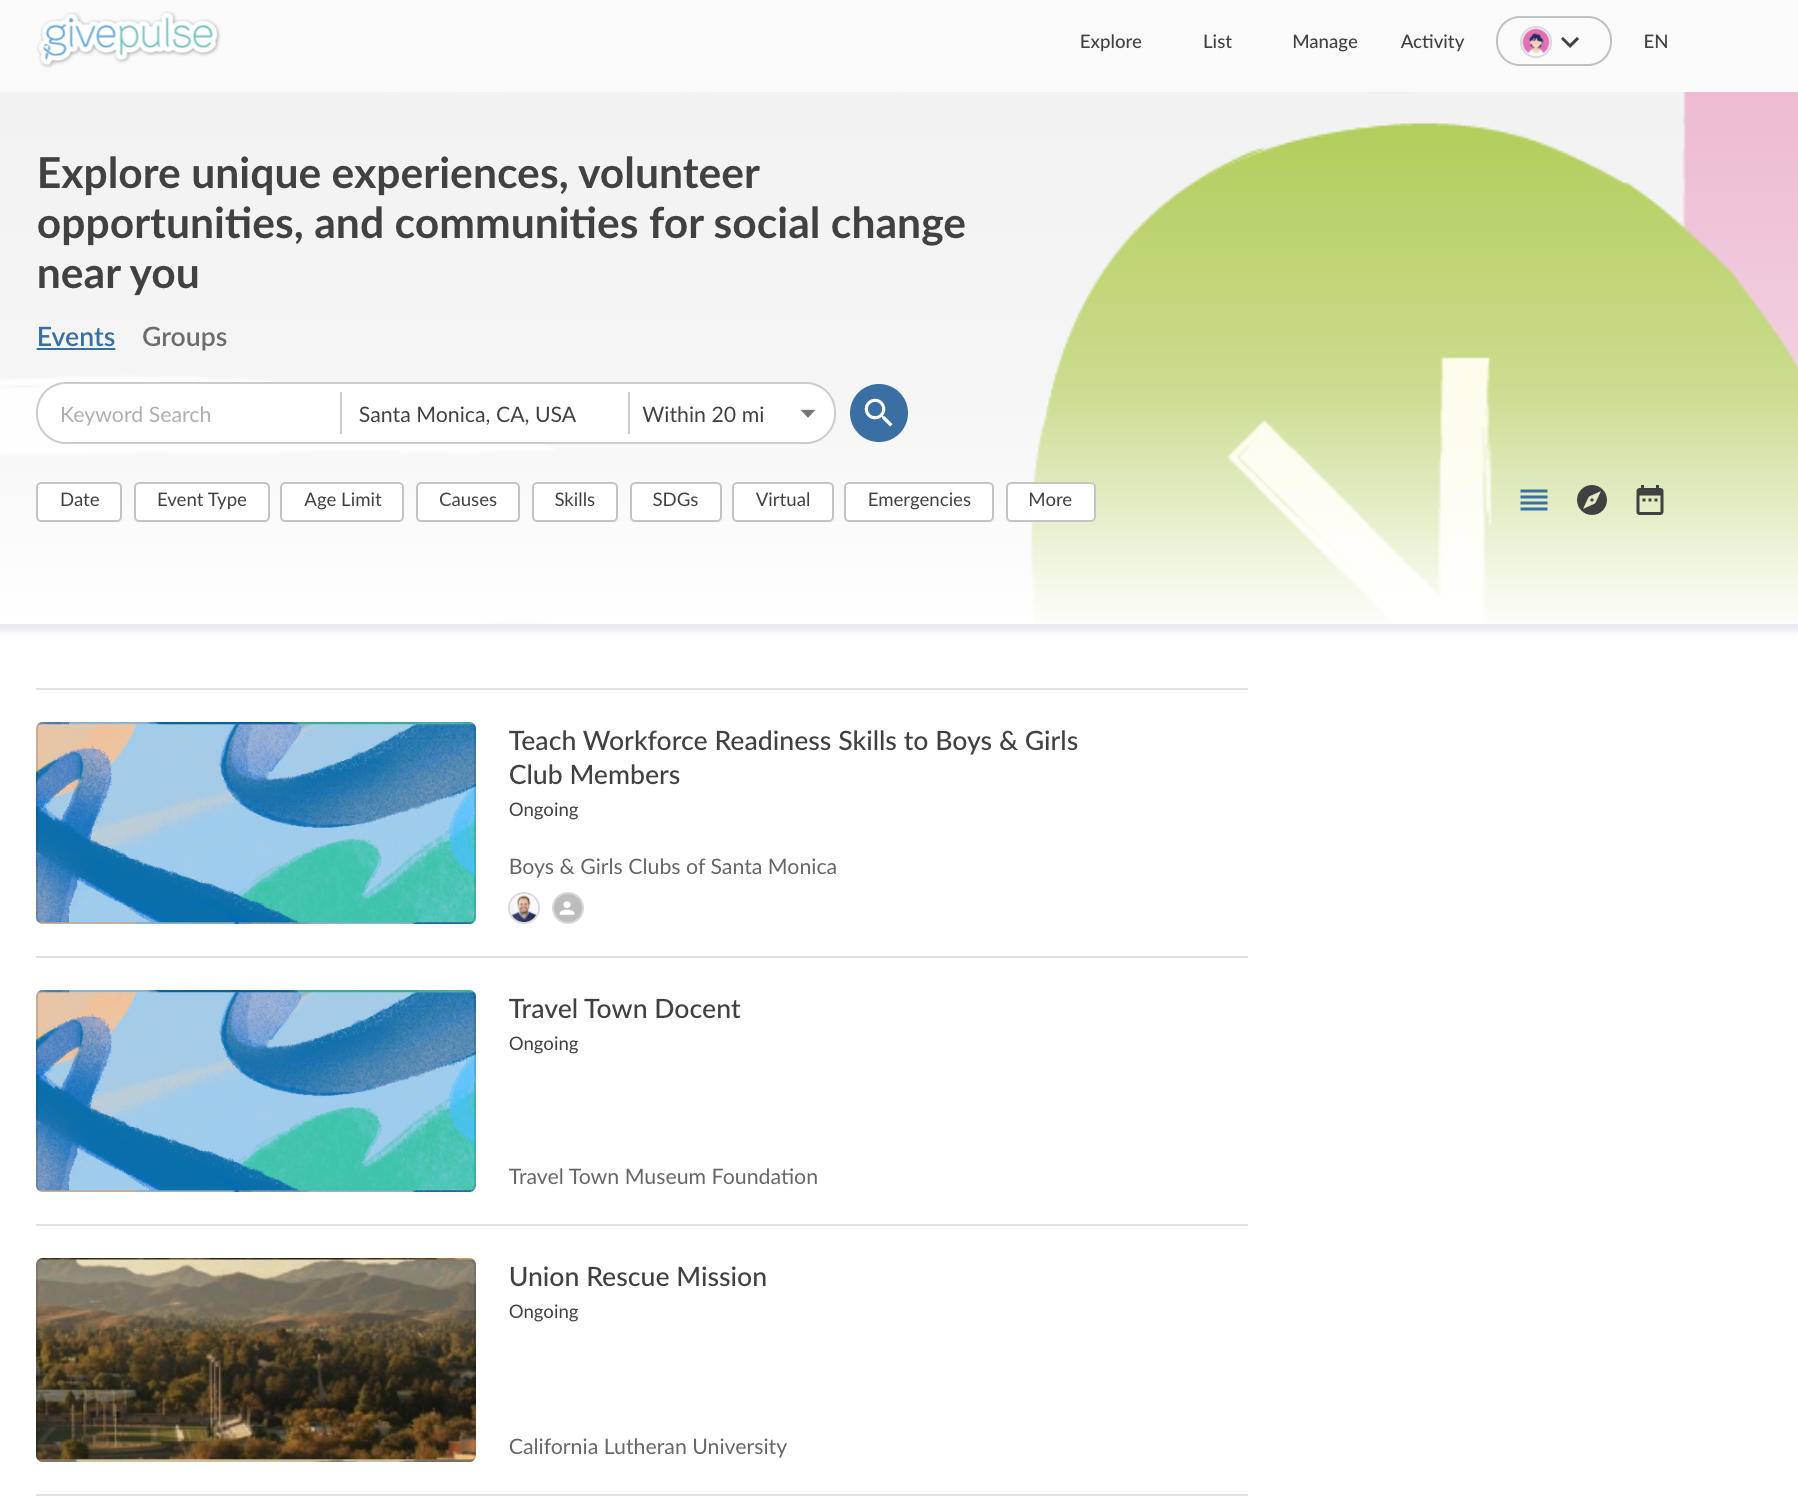1798x1506 pixels.
Task: Edit the Santa Monica, CA location field
Action: (x=484, y=414)
